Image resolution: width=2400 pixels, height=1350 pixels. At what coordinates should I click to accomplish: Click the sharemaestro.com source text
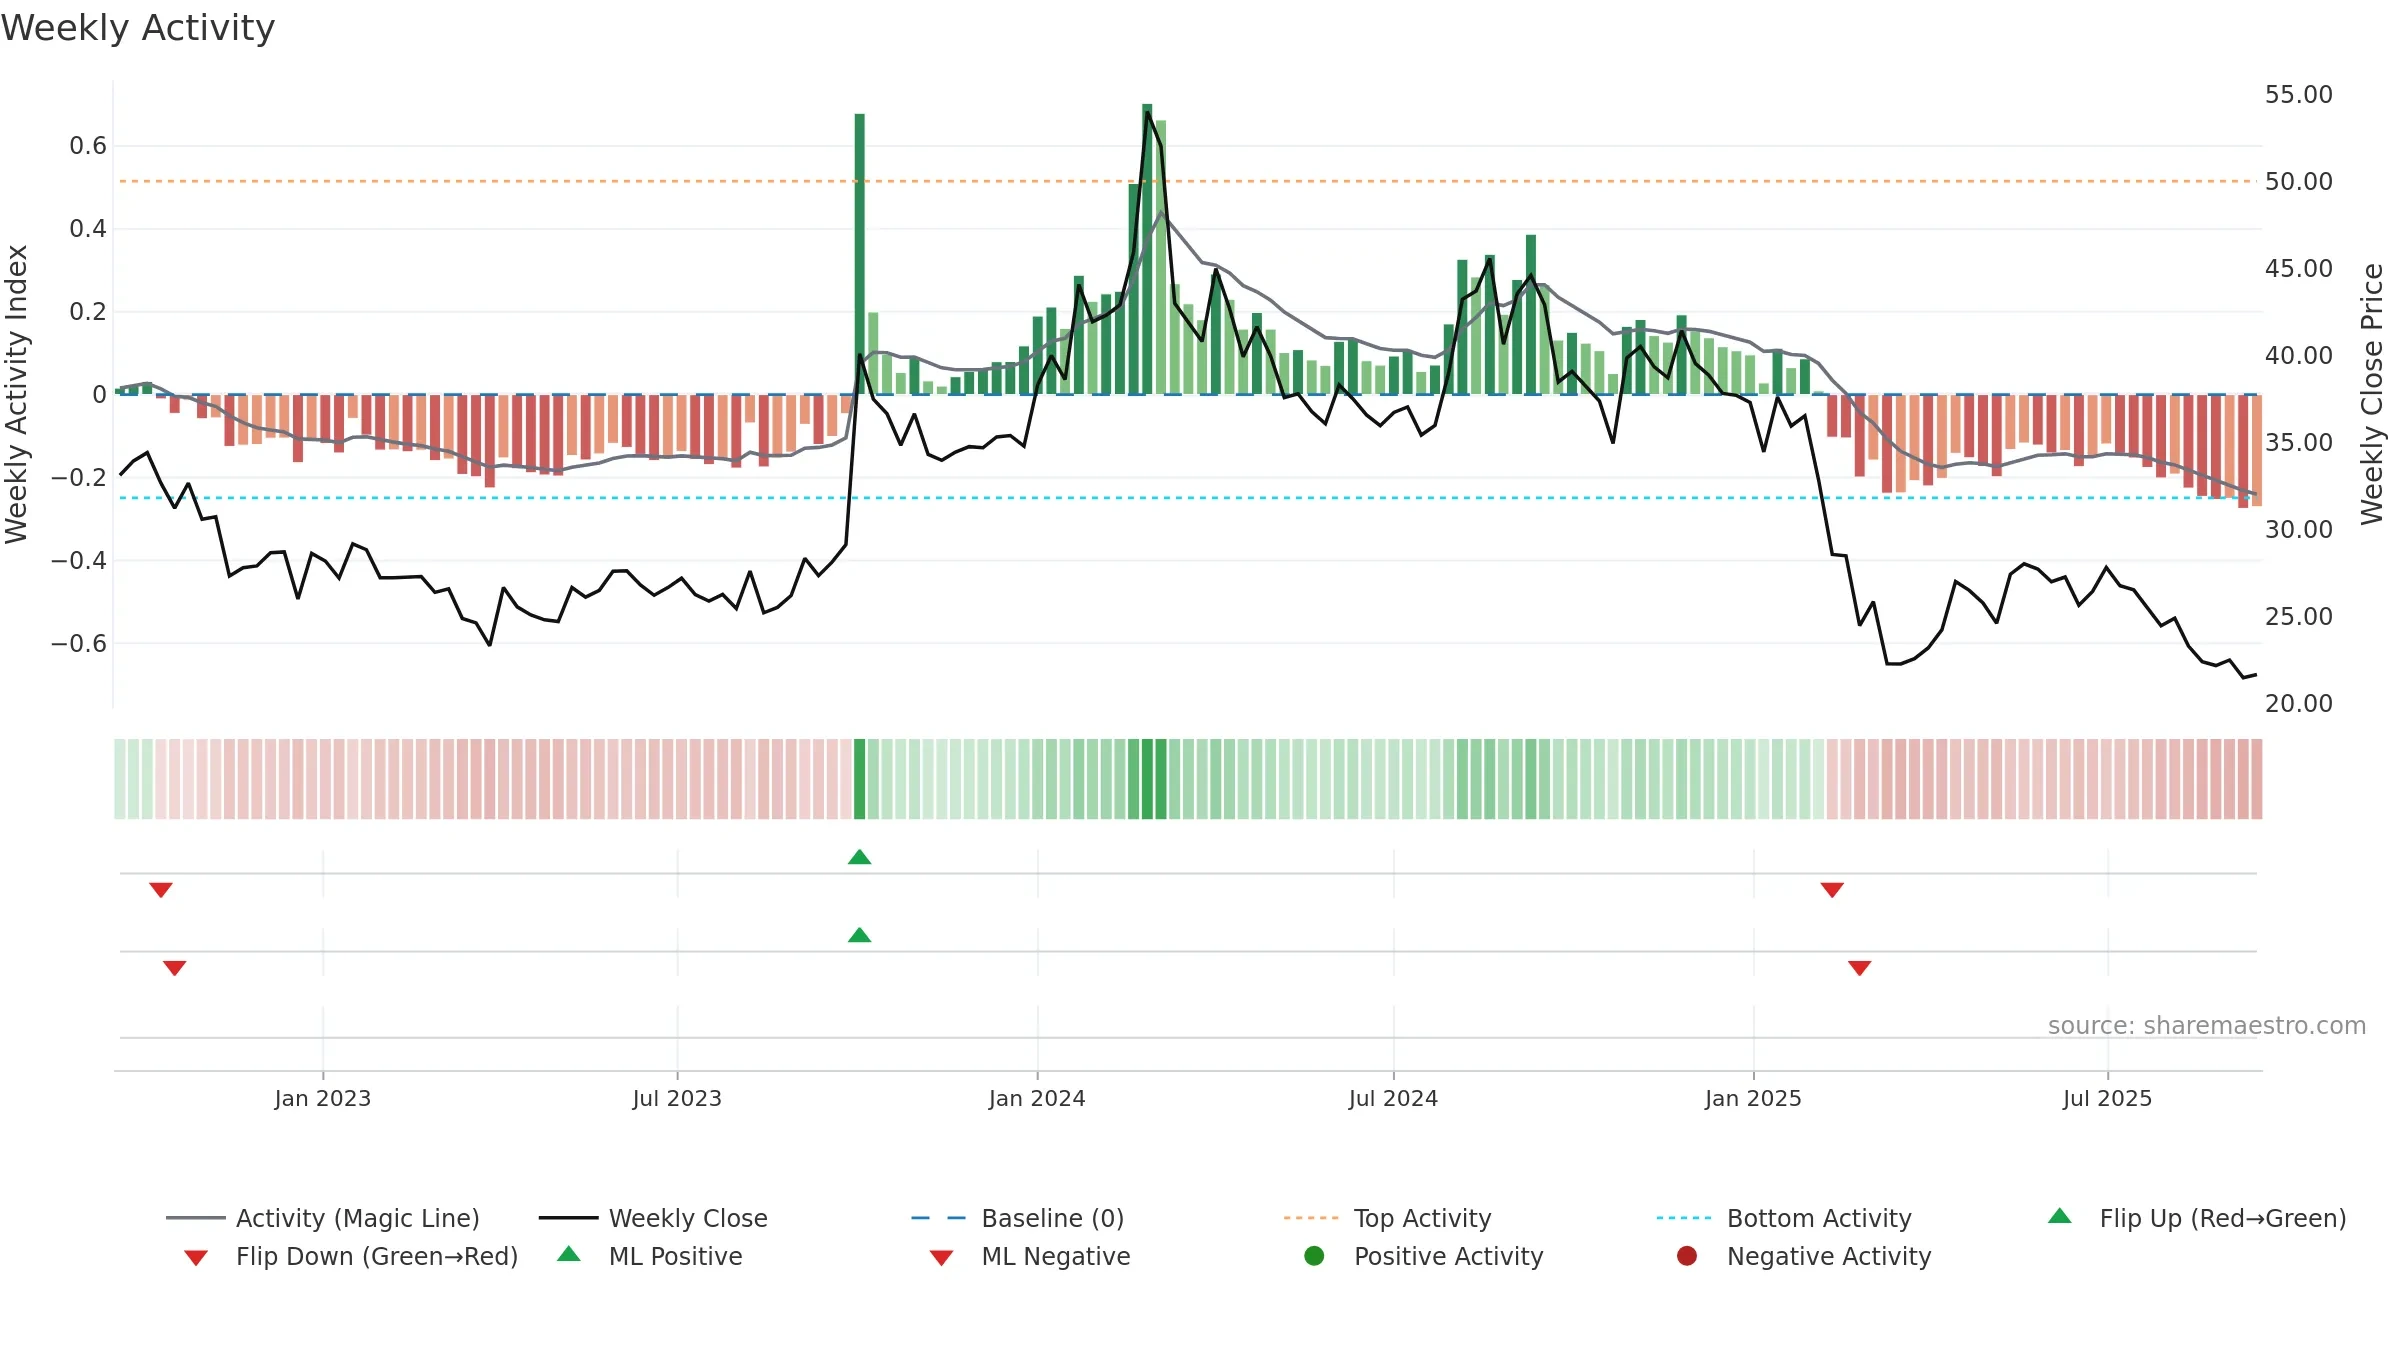[2207, 1026]
